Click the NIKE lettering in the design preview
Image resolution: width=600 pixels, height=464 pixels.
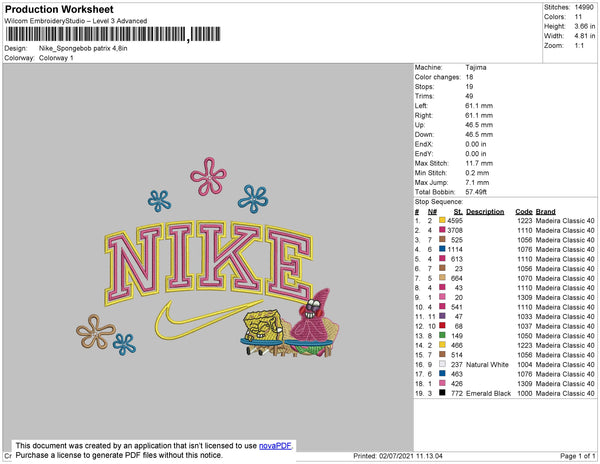click(209, 263)
